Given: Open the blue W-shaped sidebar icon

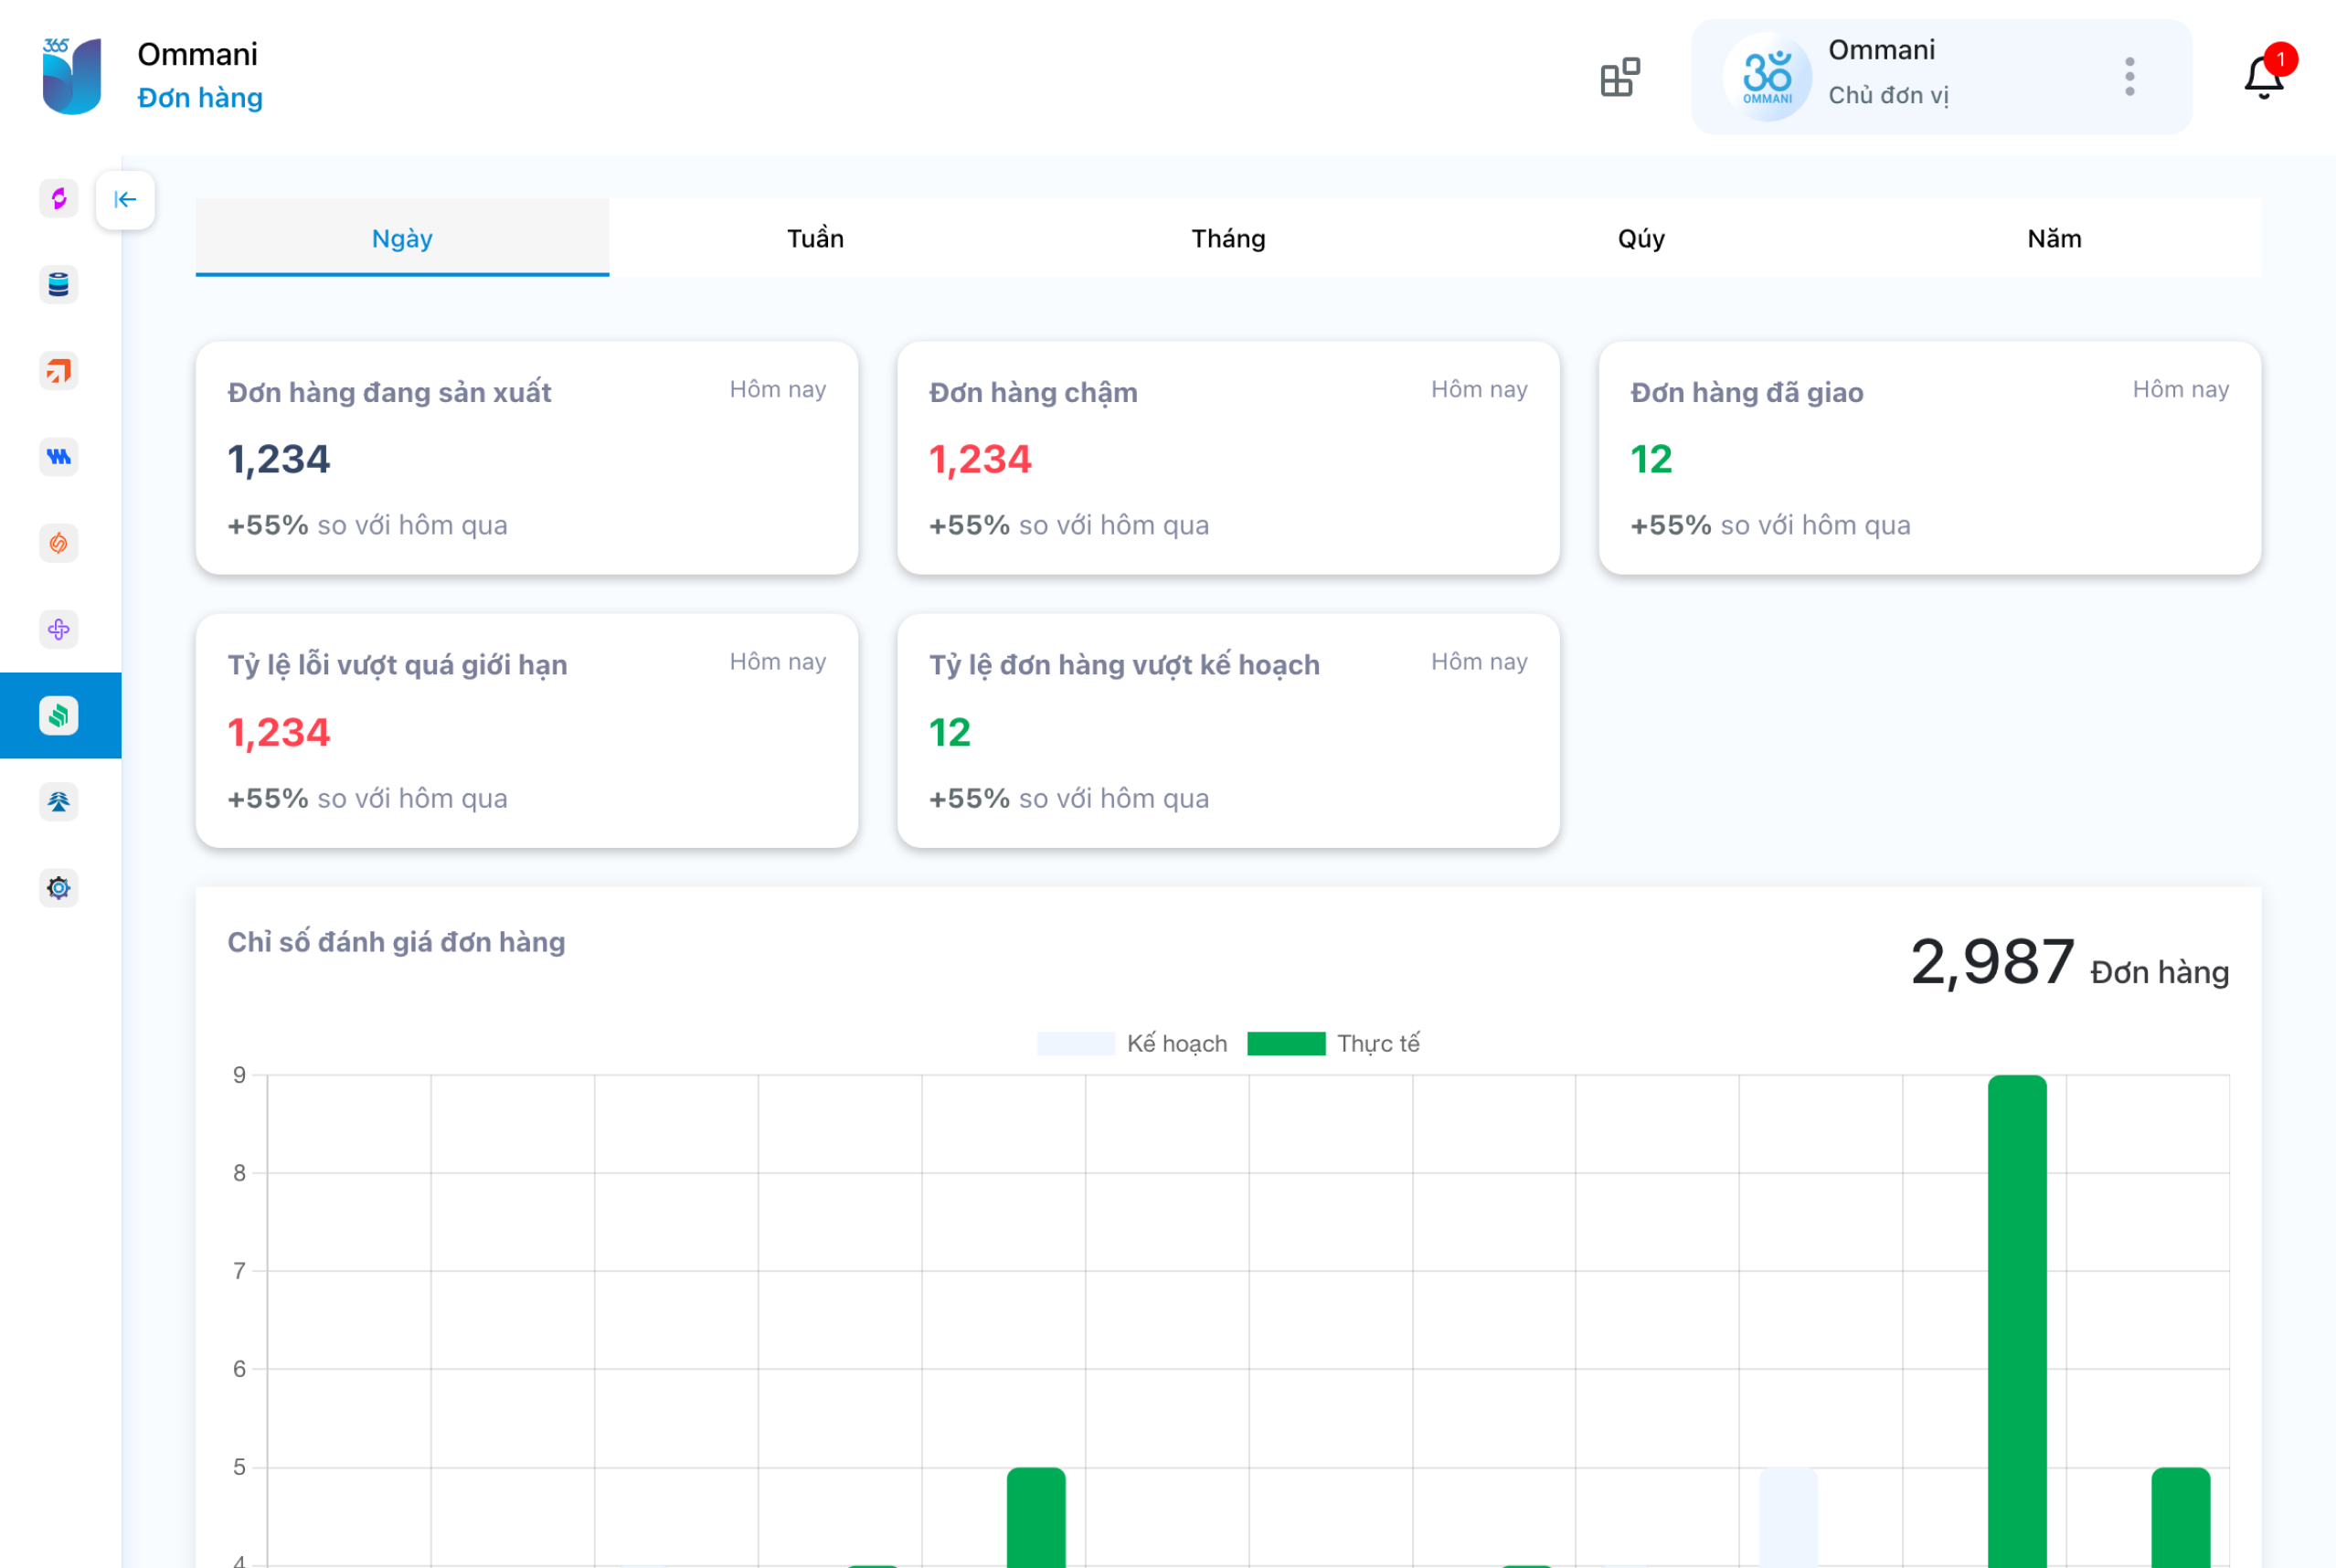Looking at the screenshot, I should tap(59, 457).
